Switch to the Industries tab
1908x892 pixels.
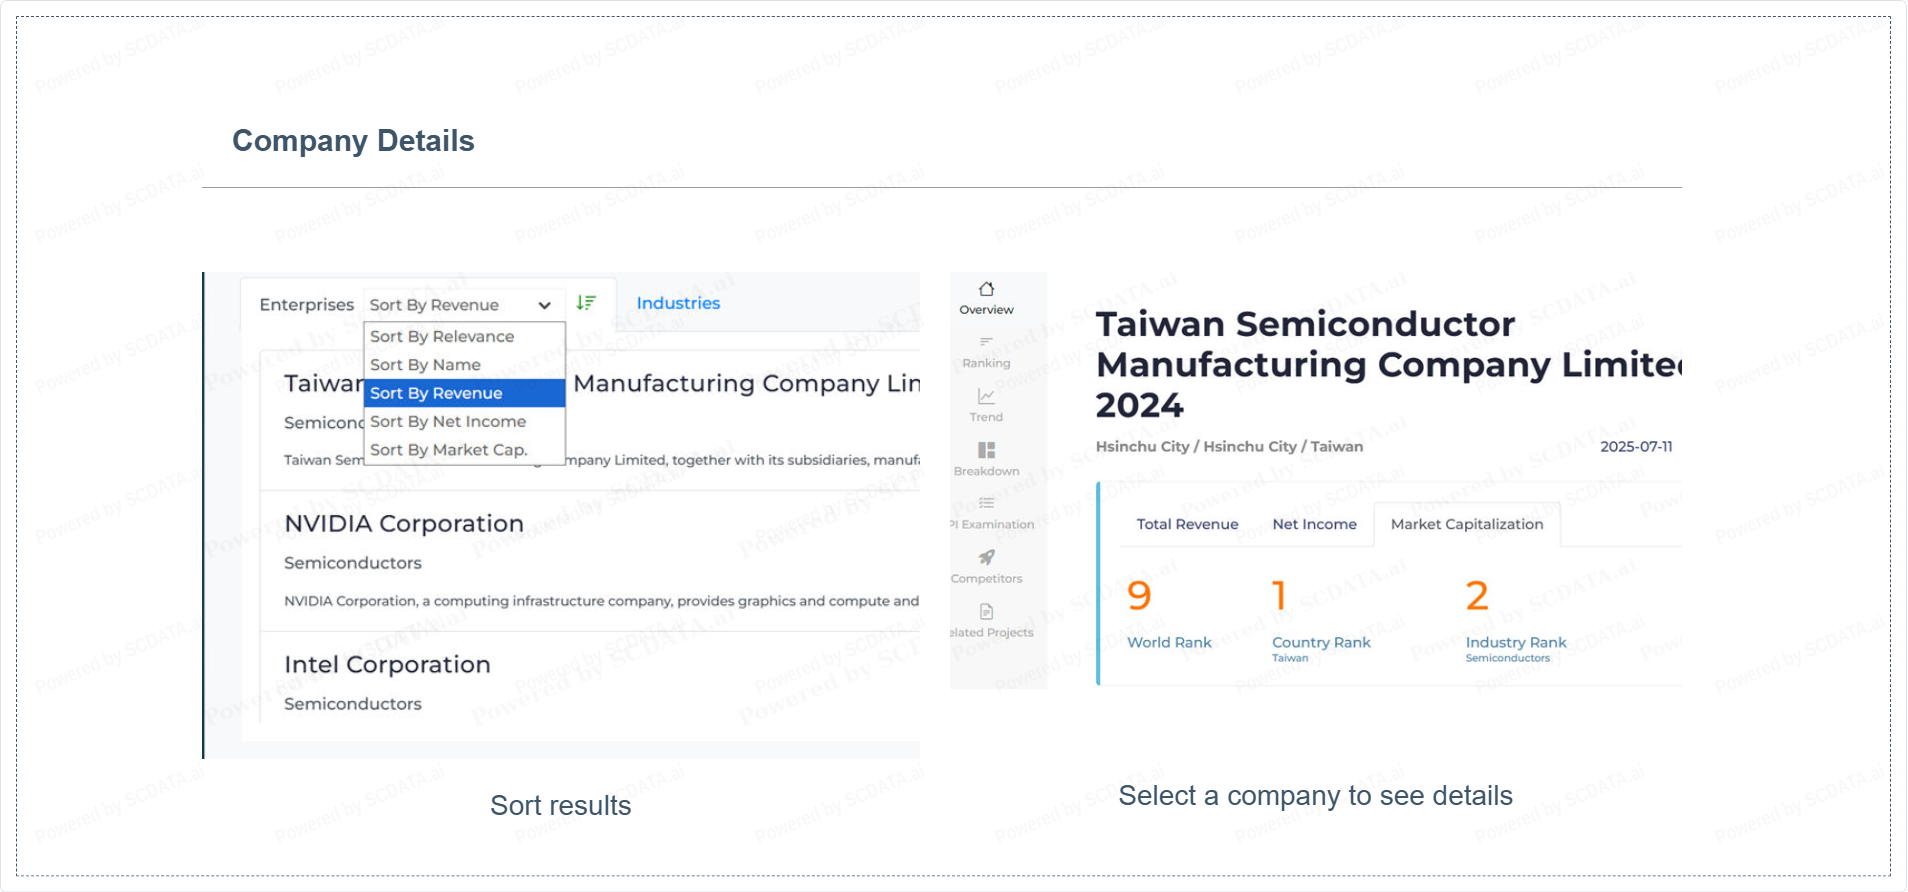tap(678, 303)
